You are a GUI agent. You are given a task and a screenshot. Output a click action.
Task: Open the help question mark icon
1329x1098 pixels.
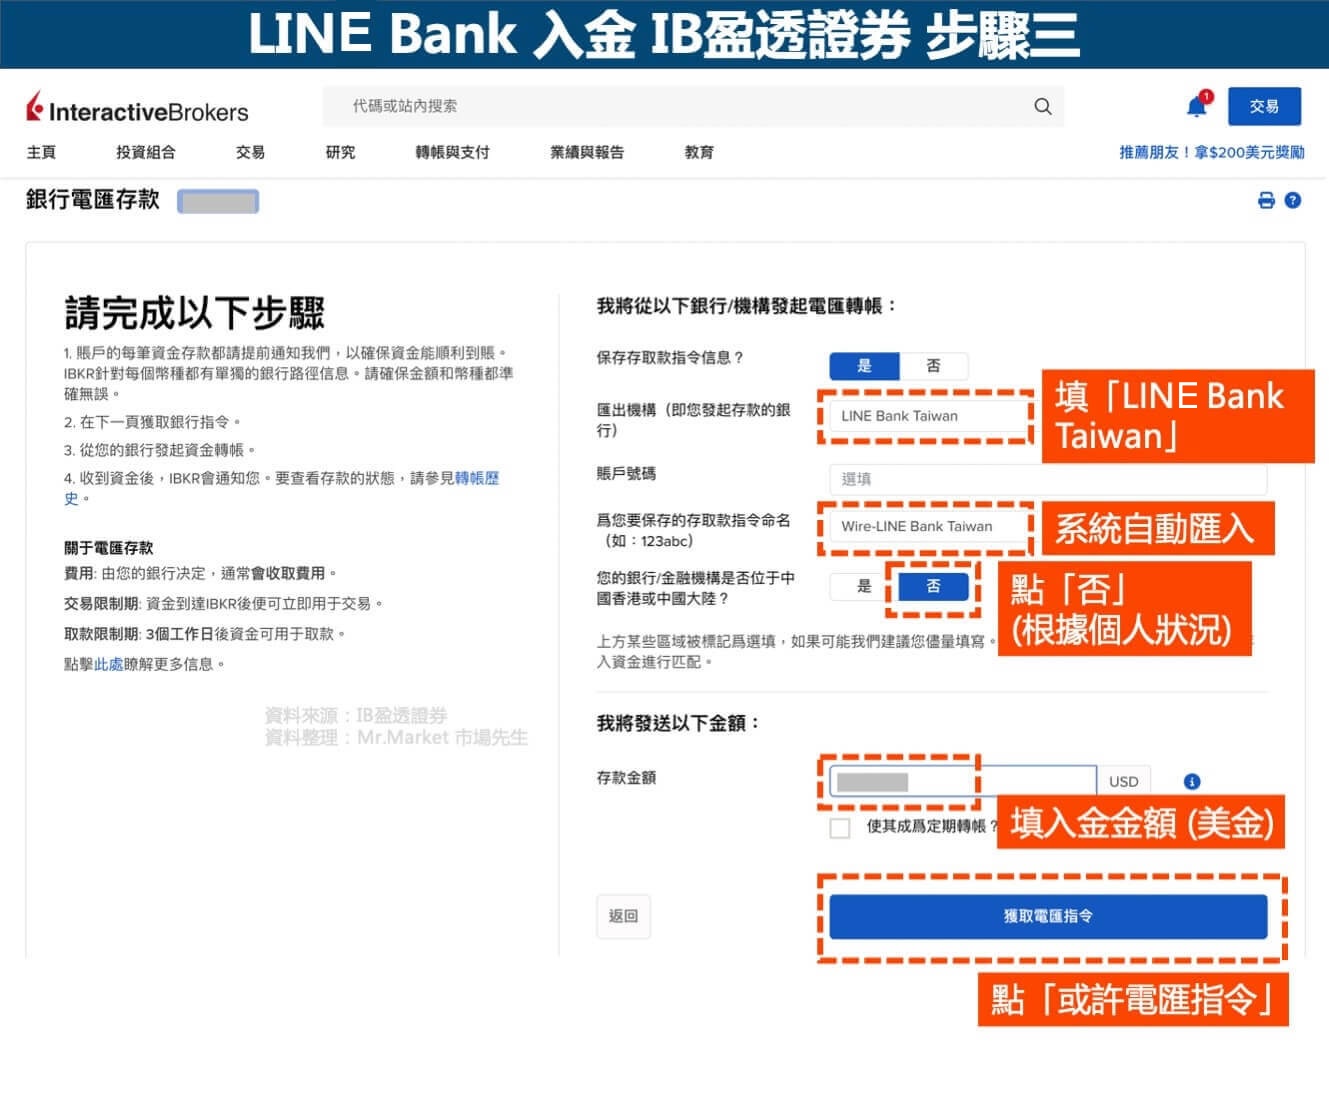coord(1293,200)
